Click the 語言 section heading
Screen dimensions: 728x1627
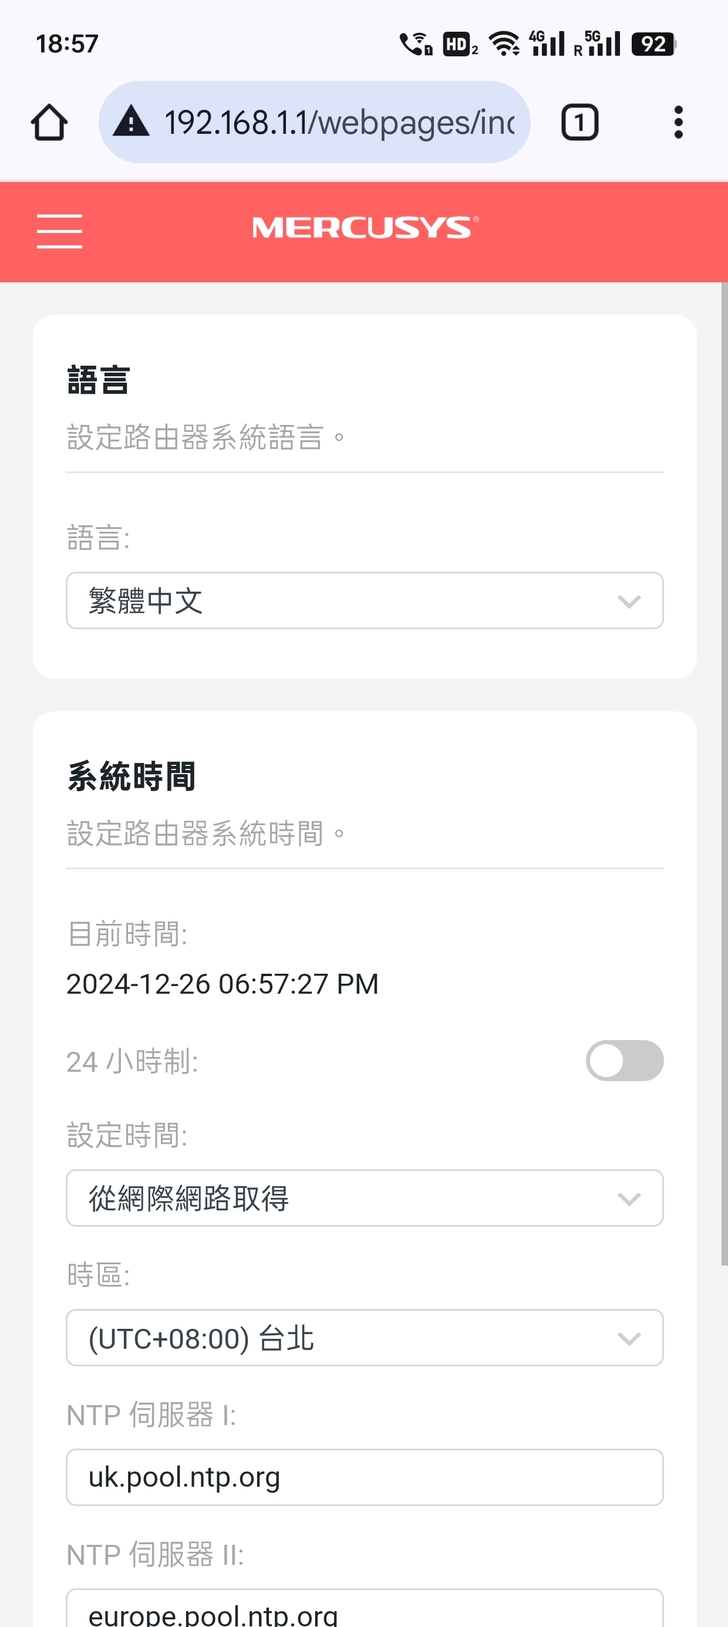(98, 381)
